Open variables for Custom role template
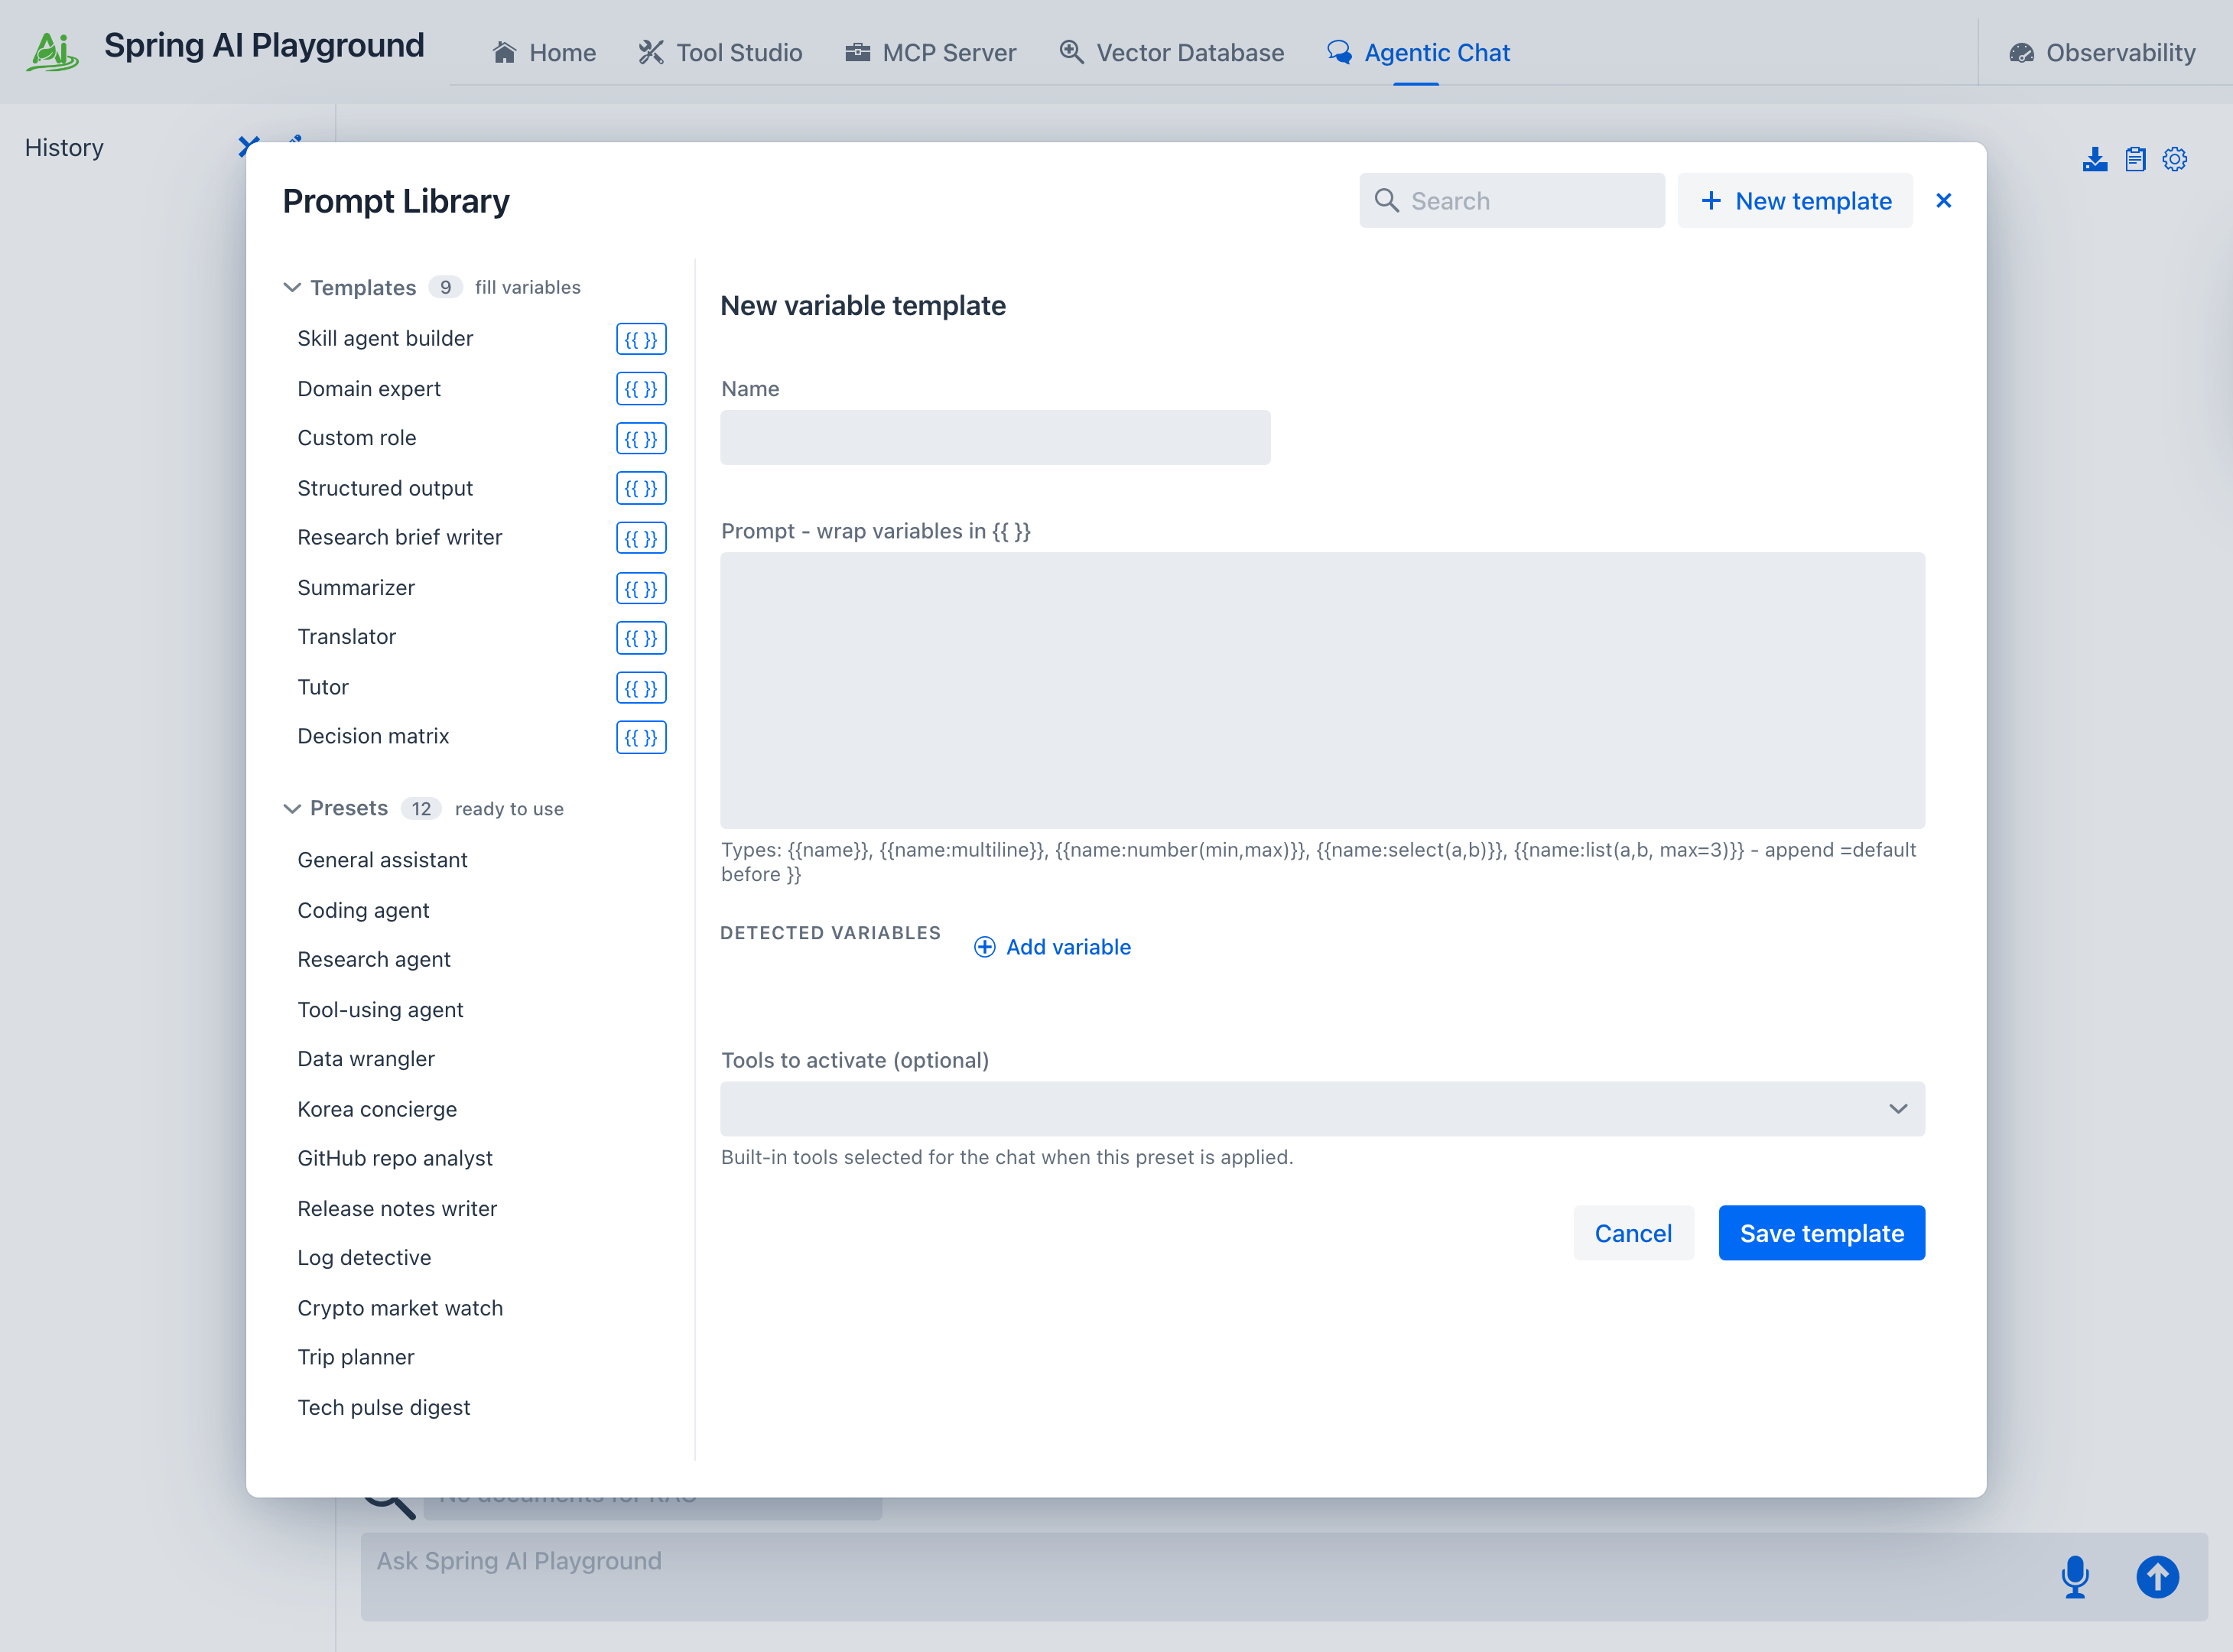The width and height of the screenshot is (2233, 1652). [x=641, y=439]
